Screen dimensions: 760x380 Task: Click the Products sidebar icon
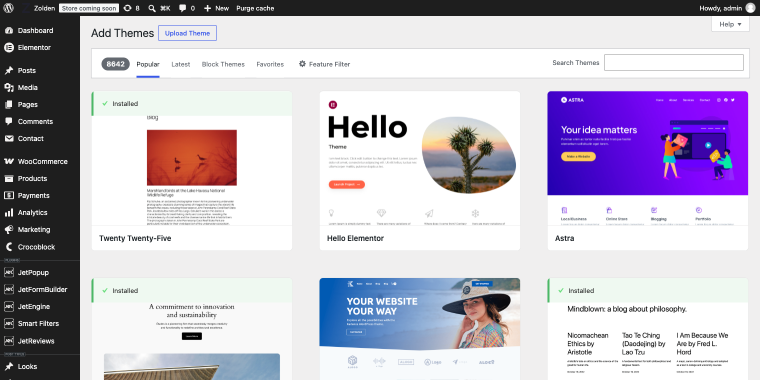pyautogui.click(x=9, y=178)
